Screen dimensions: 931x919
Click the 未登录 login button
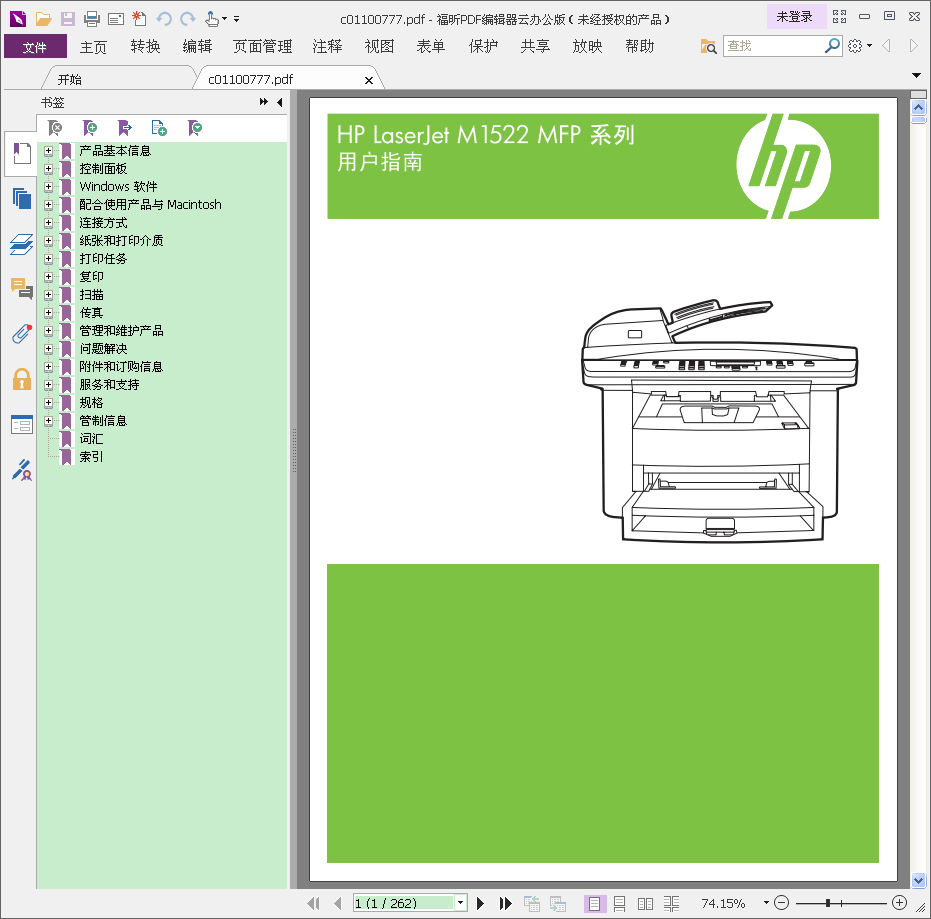pyautogui.click(x=795, y=17)
